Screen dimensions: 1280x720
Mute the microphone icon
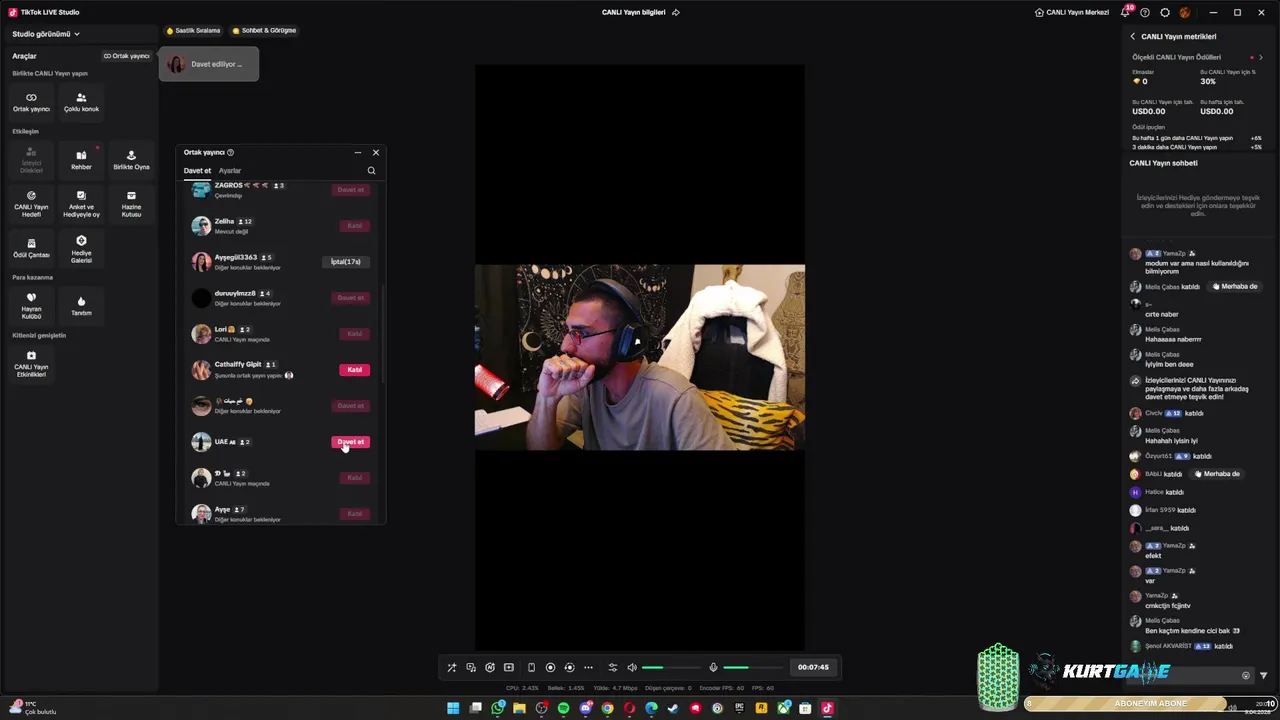pyautogui.click(x=713, y=667)
